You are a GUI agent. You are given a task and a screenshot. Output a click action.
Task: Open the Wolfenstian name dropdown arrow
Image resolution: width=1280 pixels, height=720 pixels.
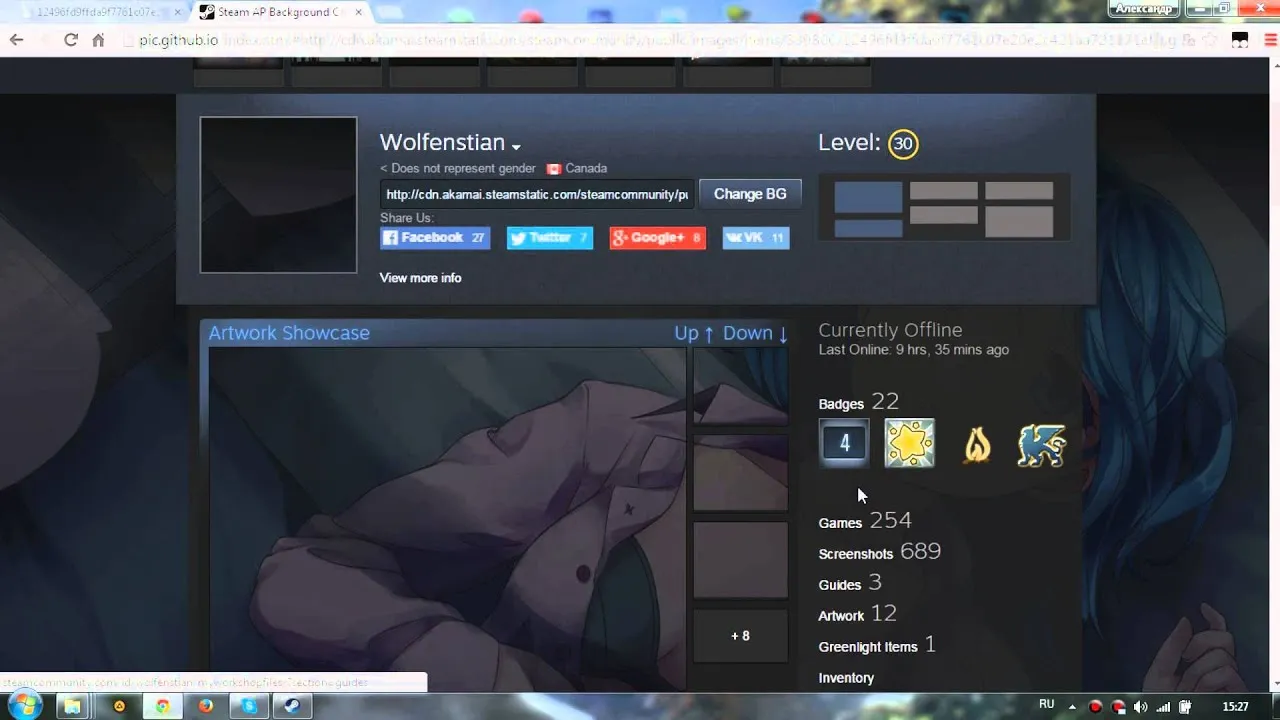point(516,147)
